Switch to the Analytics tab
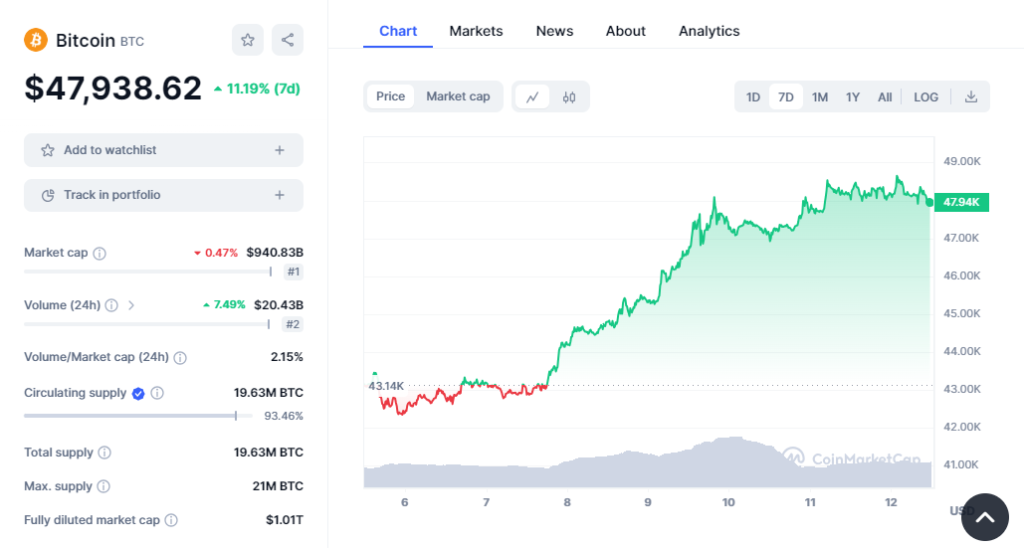 pos(709,31)
